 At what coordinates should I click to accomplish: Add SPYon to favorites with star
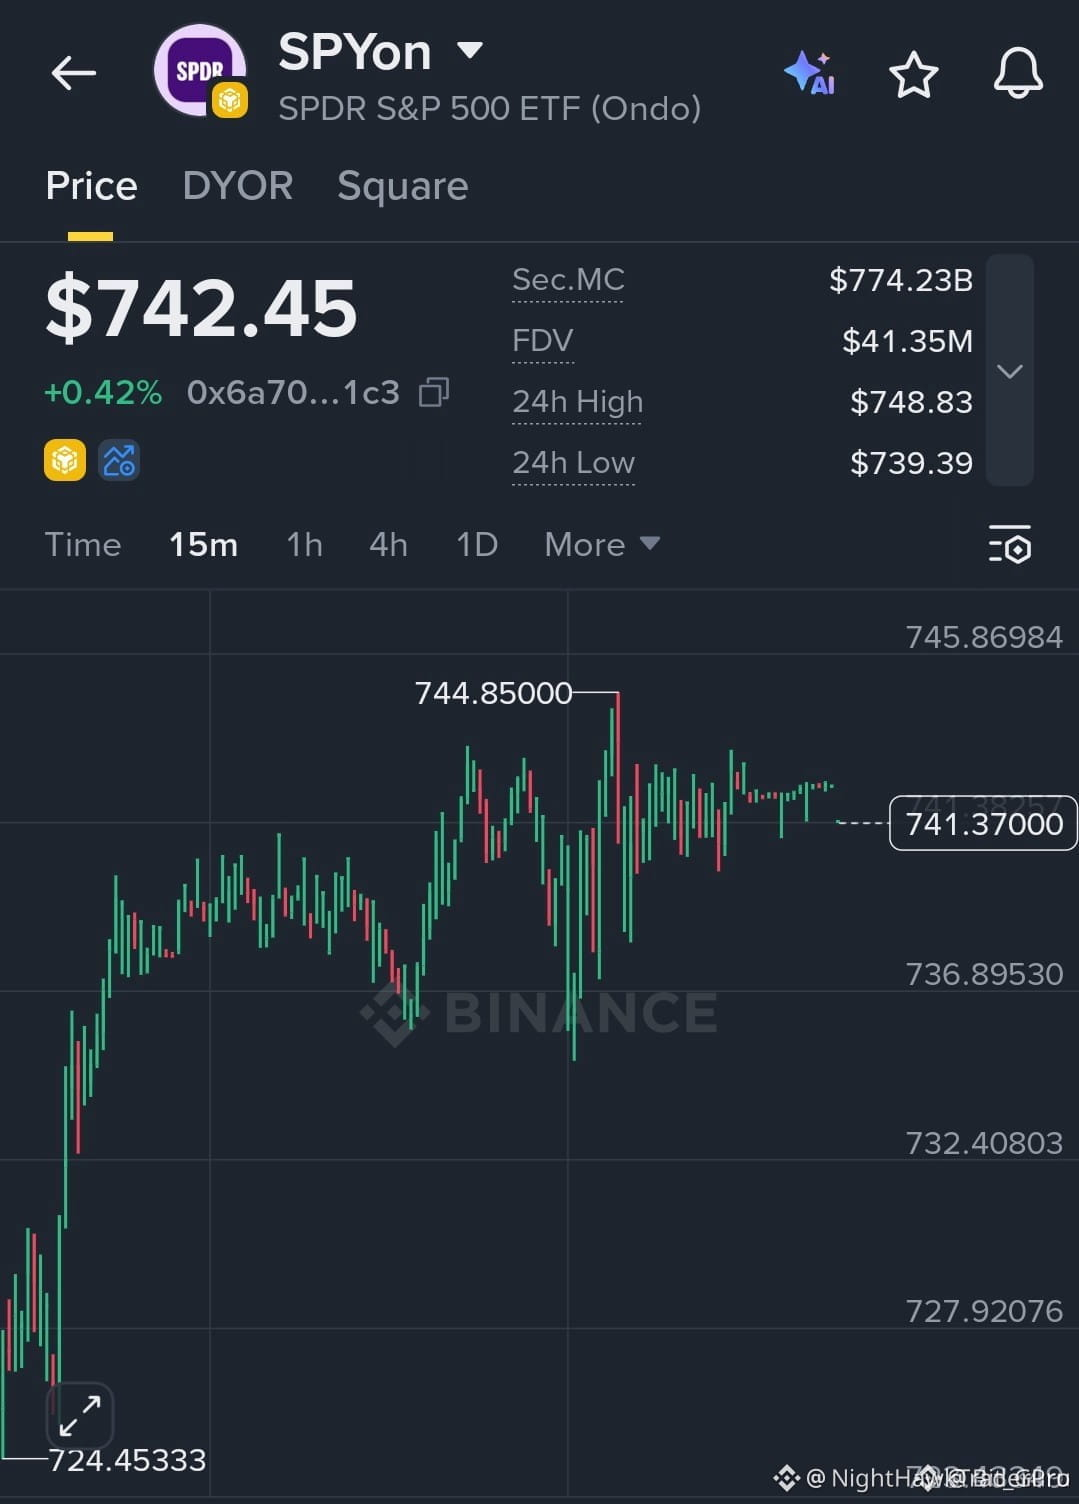tap(914, 74)
